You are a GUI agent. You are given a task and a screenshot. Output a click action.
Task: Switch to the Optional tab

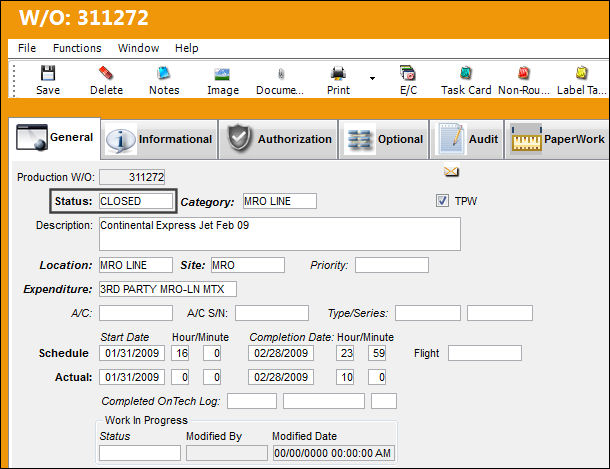pyautogui.click(x=384, y=139)
